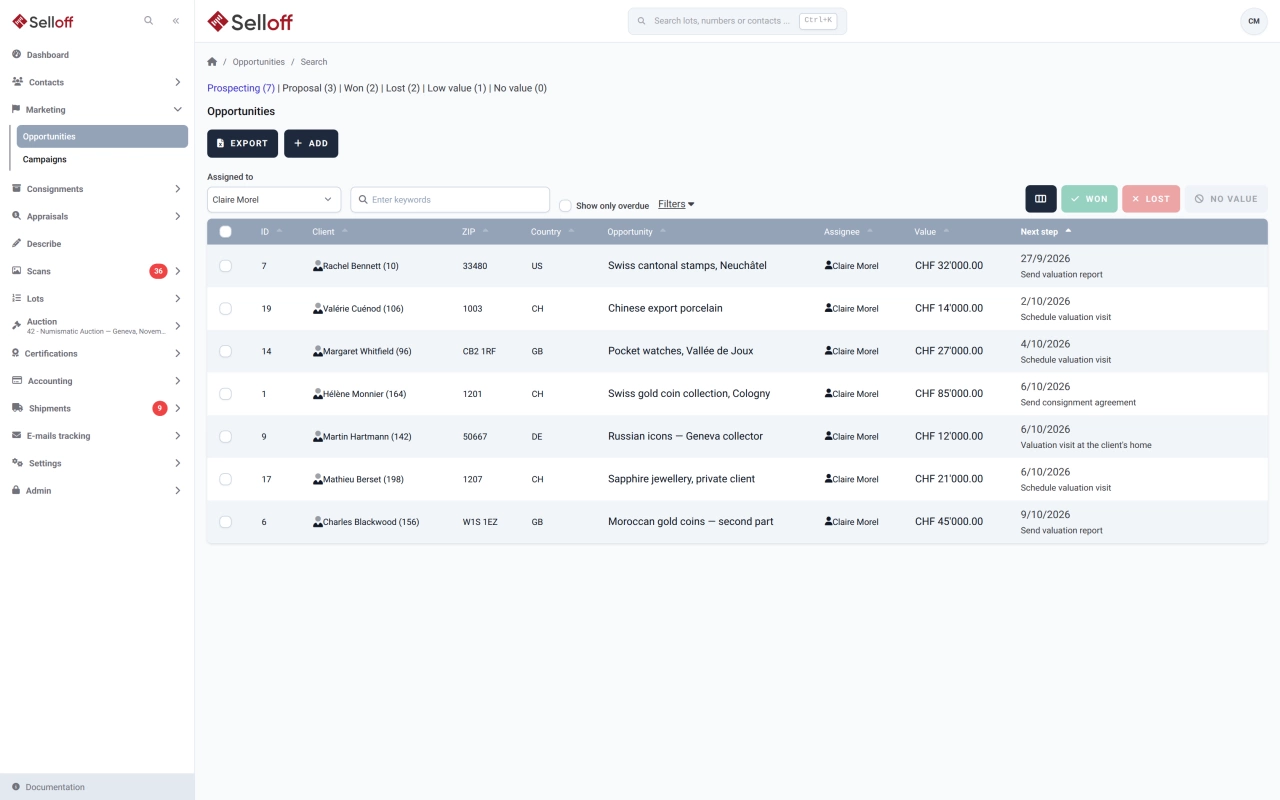The height and width of the screenshot is (800, 1280).
Task: Click the Selloff logo in the header
Action: coord(250,21)
